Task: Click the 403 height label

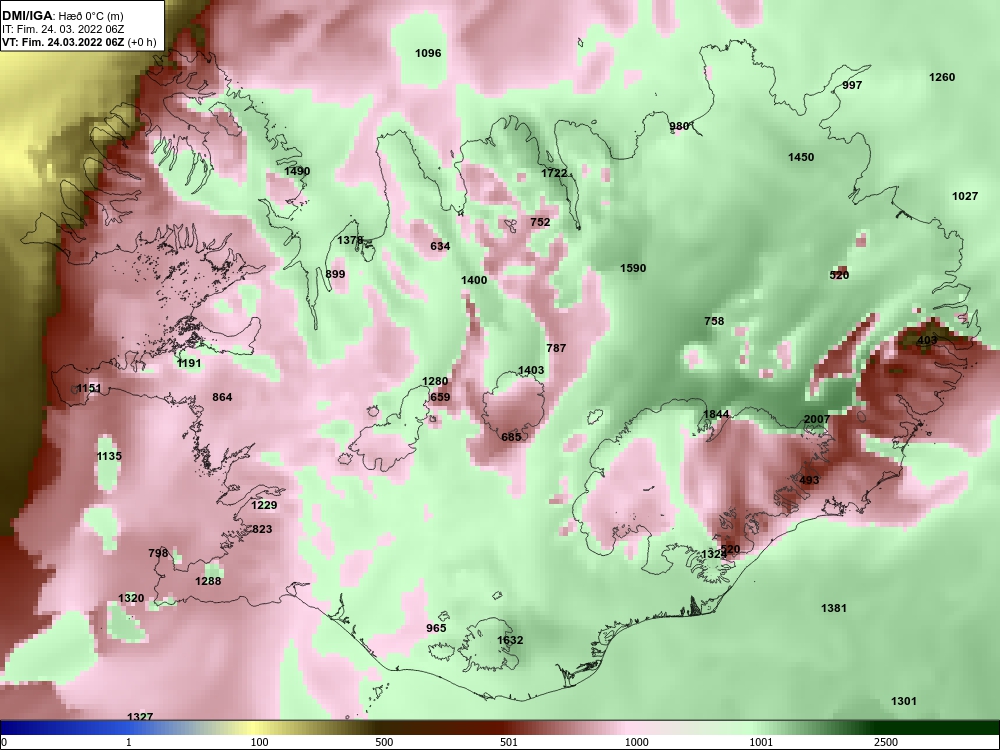Action: [927, 340]
